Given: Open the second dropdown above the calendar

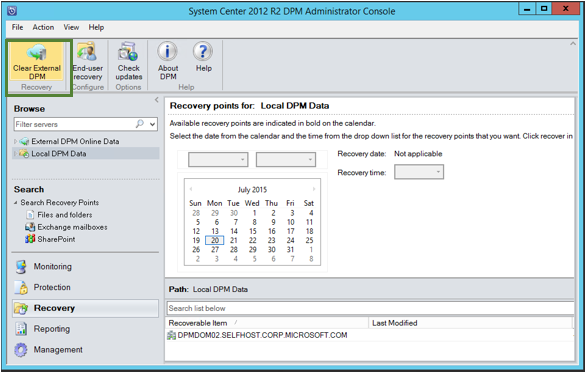Looking at the screenshot, I should (286, 160).
